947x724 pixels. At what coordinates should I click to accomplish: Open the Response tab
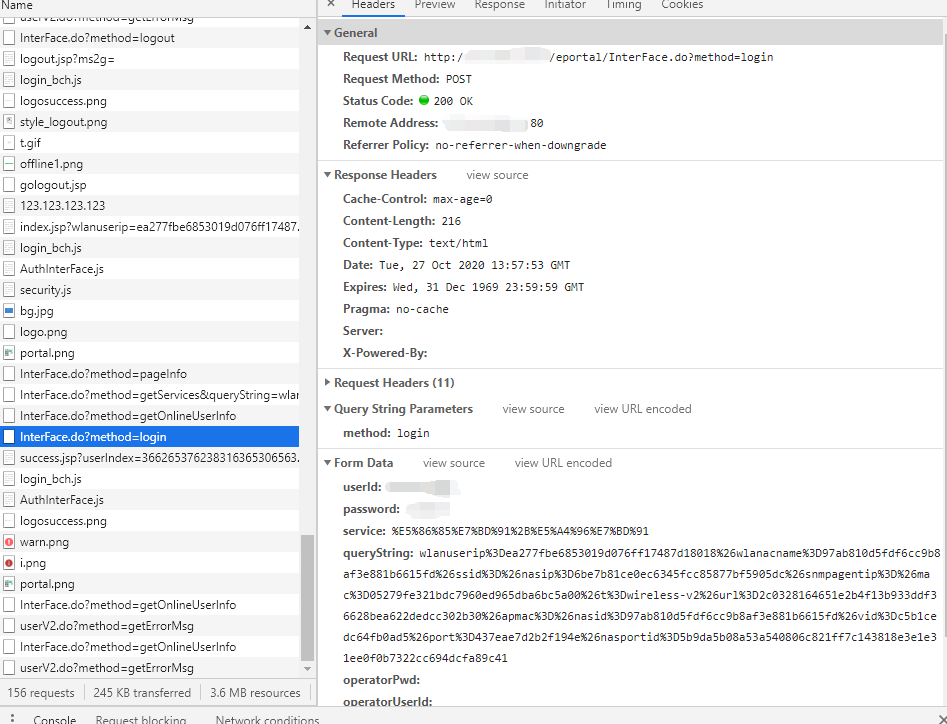499,5
